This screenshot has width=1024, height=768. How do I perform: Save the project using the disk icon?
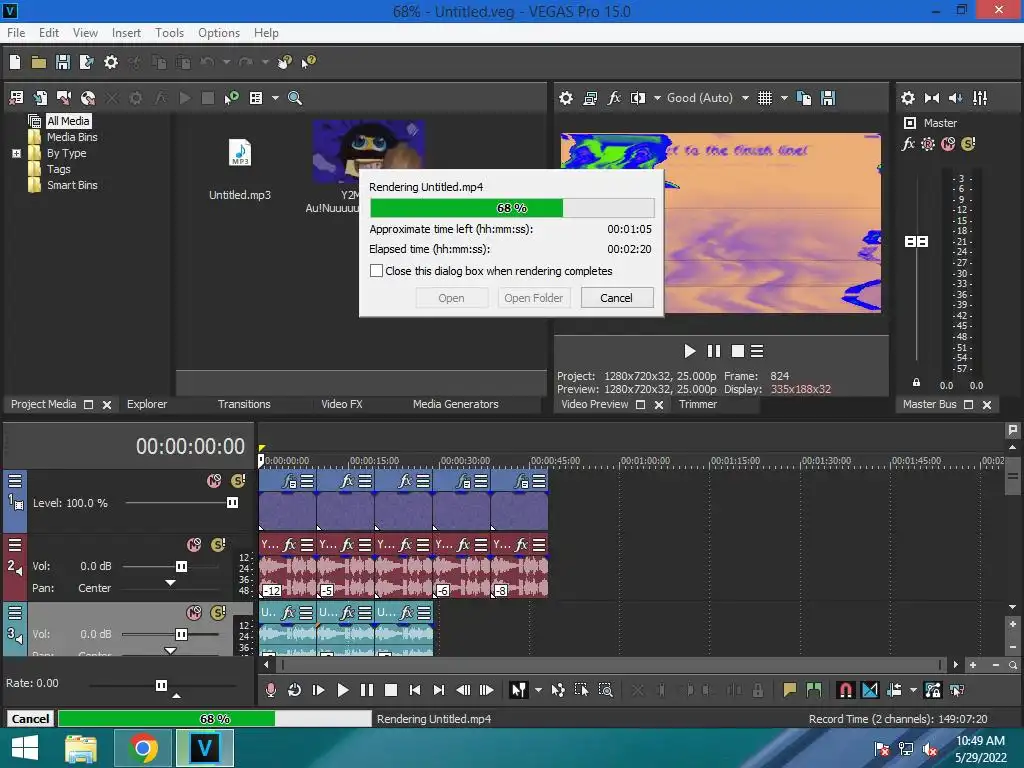point(63,62)
